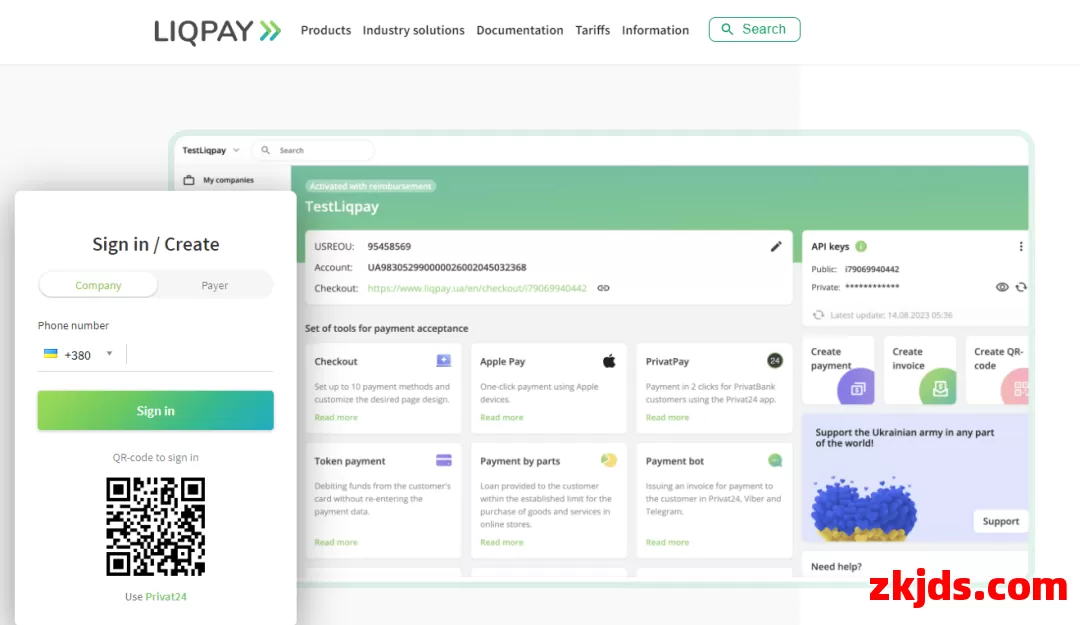Click Read more under Payment by parts
1080x625 pixels.
click(x=501, y=542)
